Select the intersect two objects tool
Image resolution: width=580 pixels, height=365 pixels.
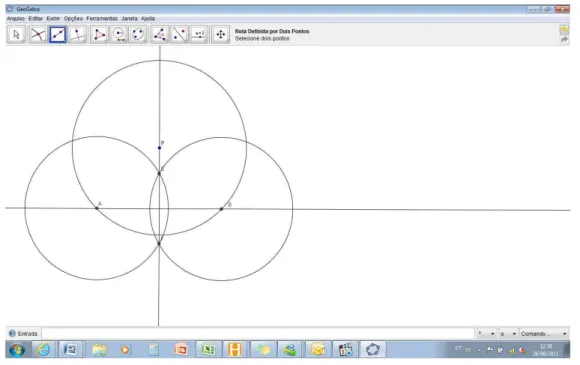point(38,34)
